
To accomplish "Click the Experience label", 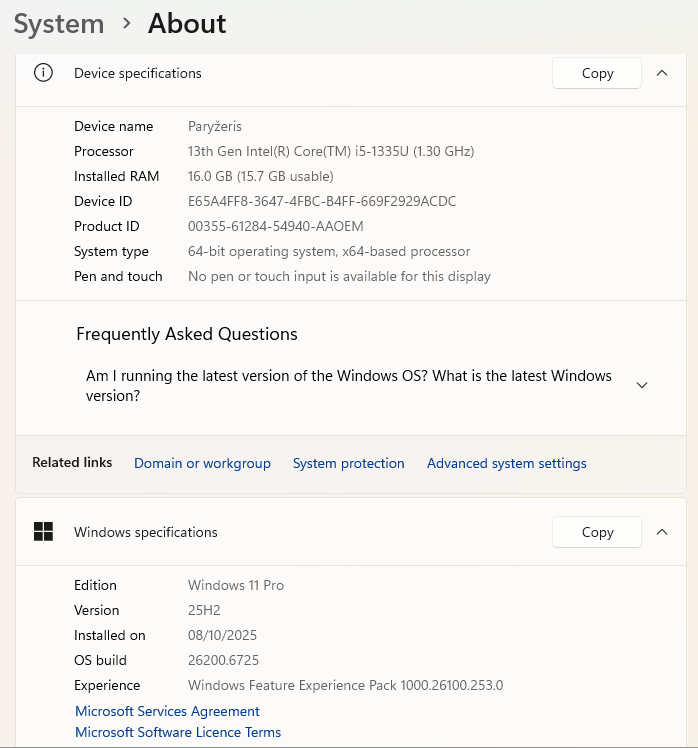I will [x=107, y=686].
